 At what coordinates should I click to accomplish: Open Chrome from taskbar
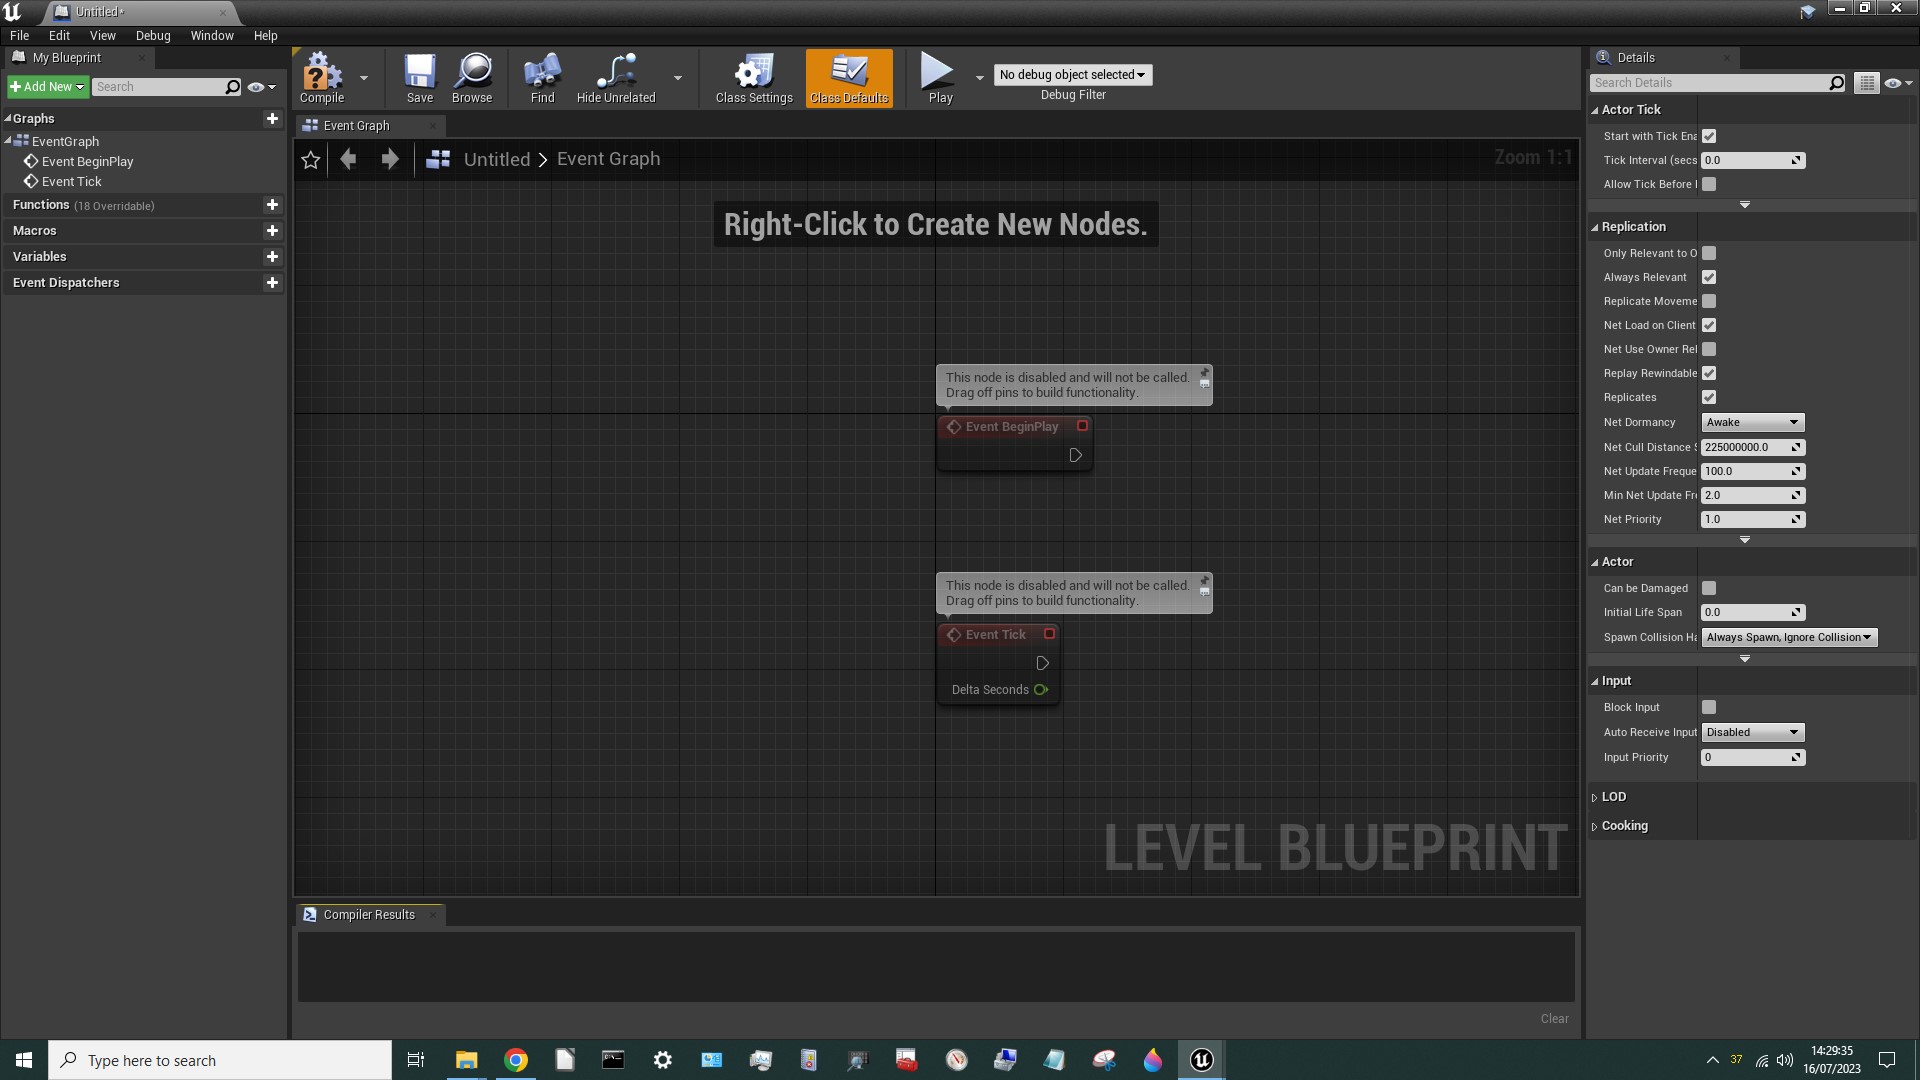(516, 1060)
